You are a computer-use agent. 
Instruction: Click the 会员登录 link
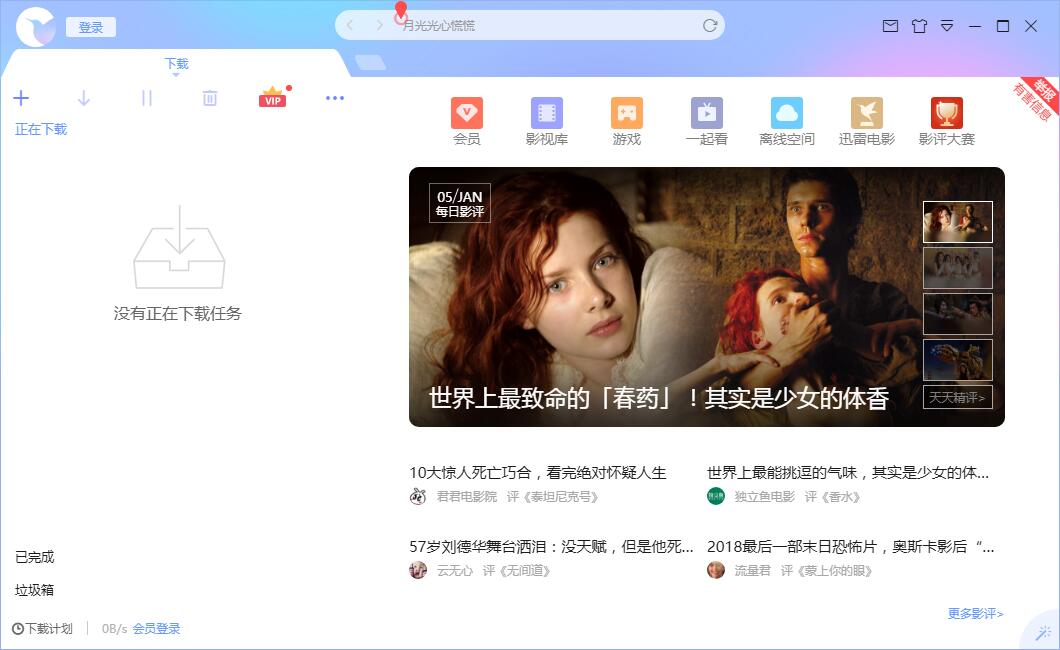[x=156, y=628]
